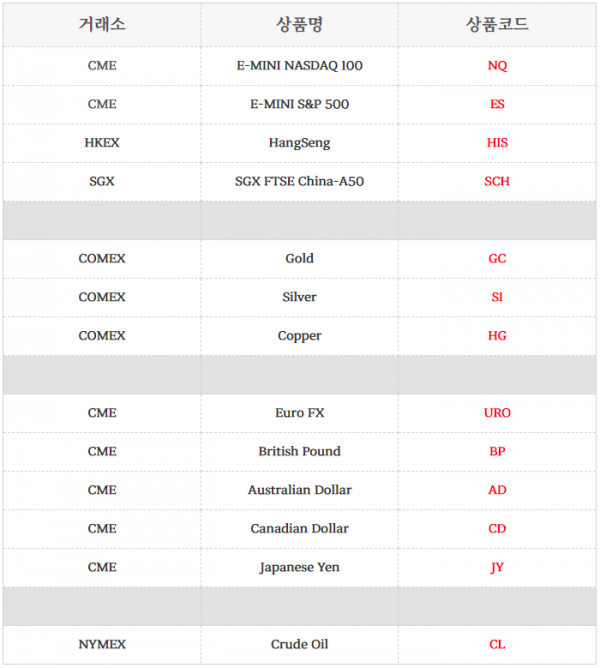Screen dimensions: 600x668
Task: Click the HG code for Copper
Action: (497, 336)
